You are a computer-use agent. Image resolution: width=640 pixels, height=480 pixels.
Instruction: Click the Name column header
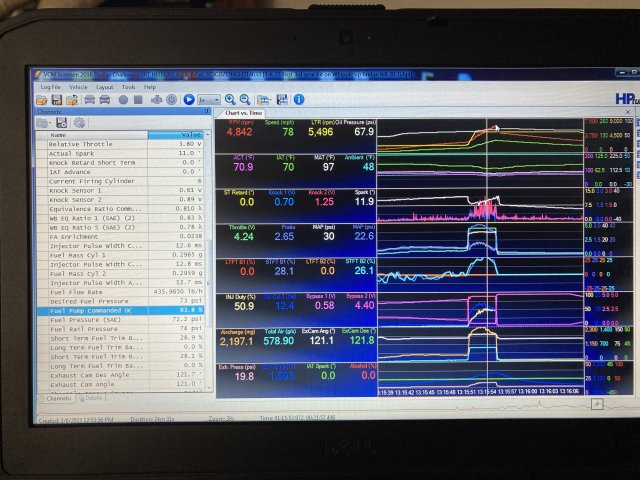[58, 134]
